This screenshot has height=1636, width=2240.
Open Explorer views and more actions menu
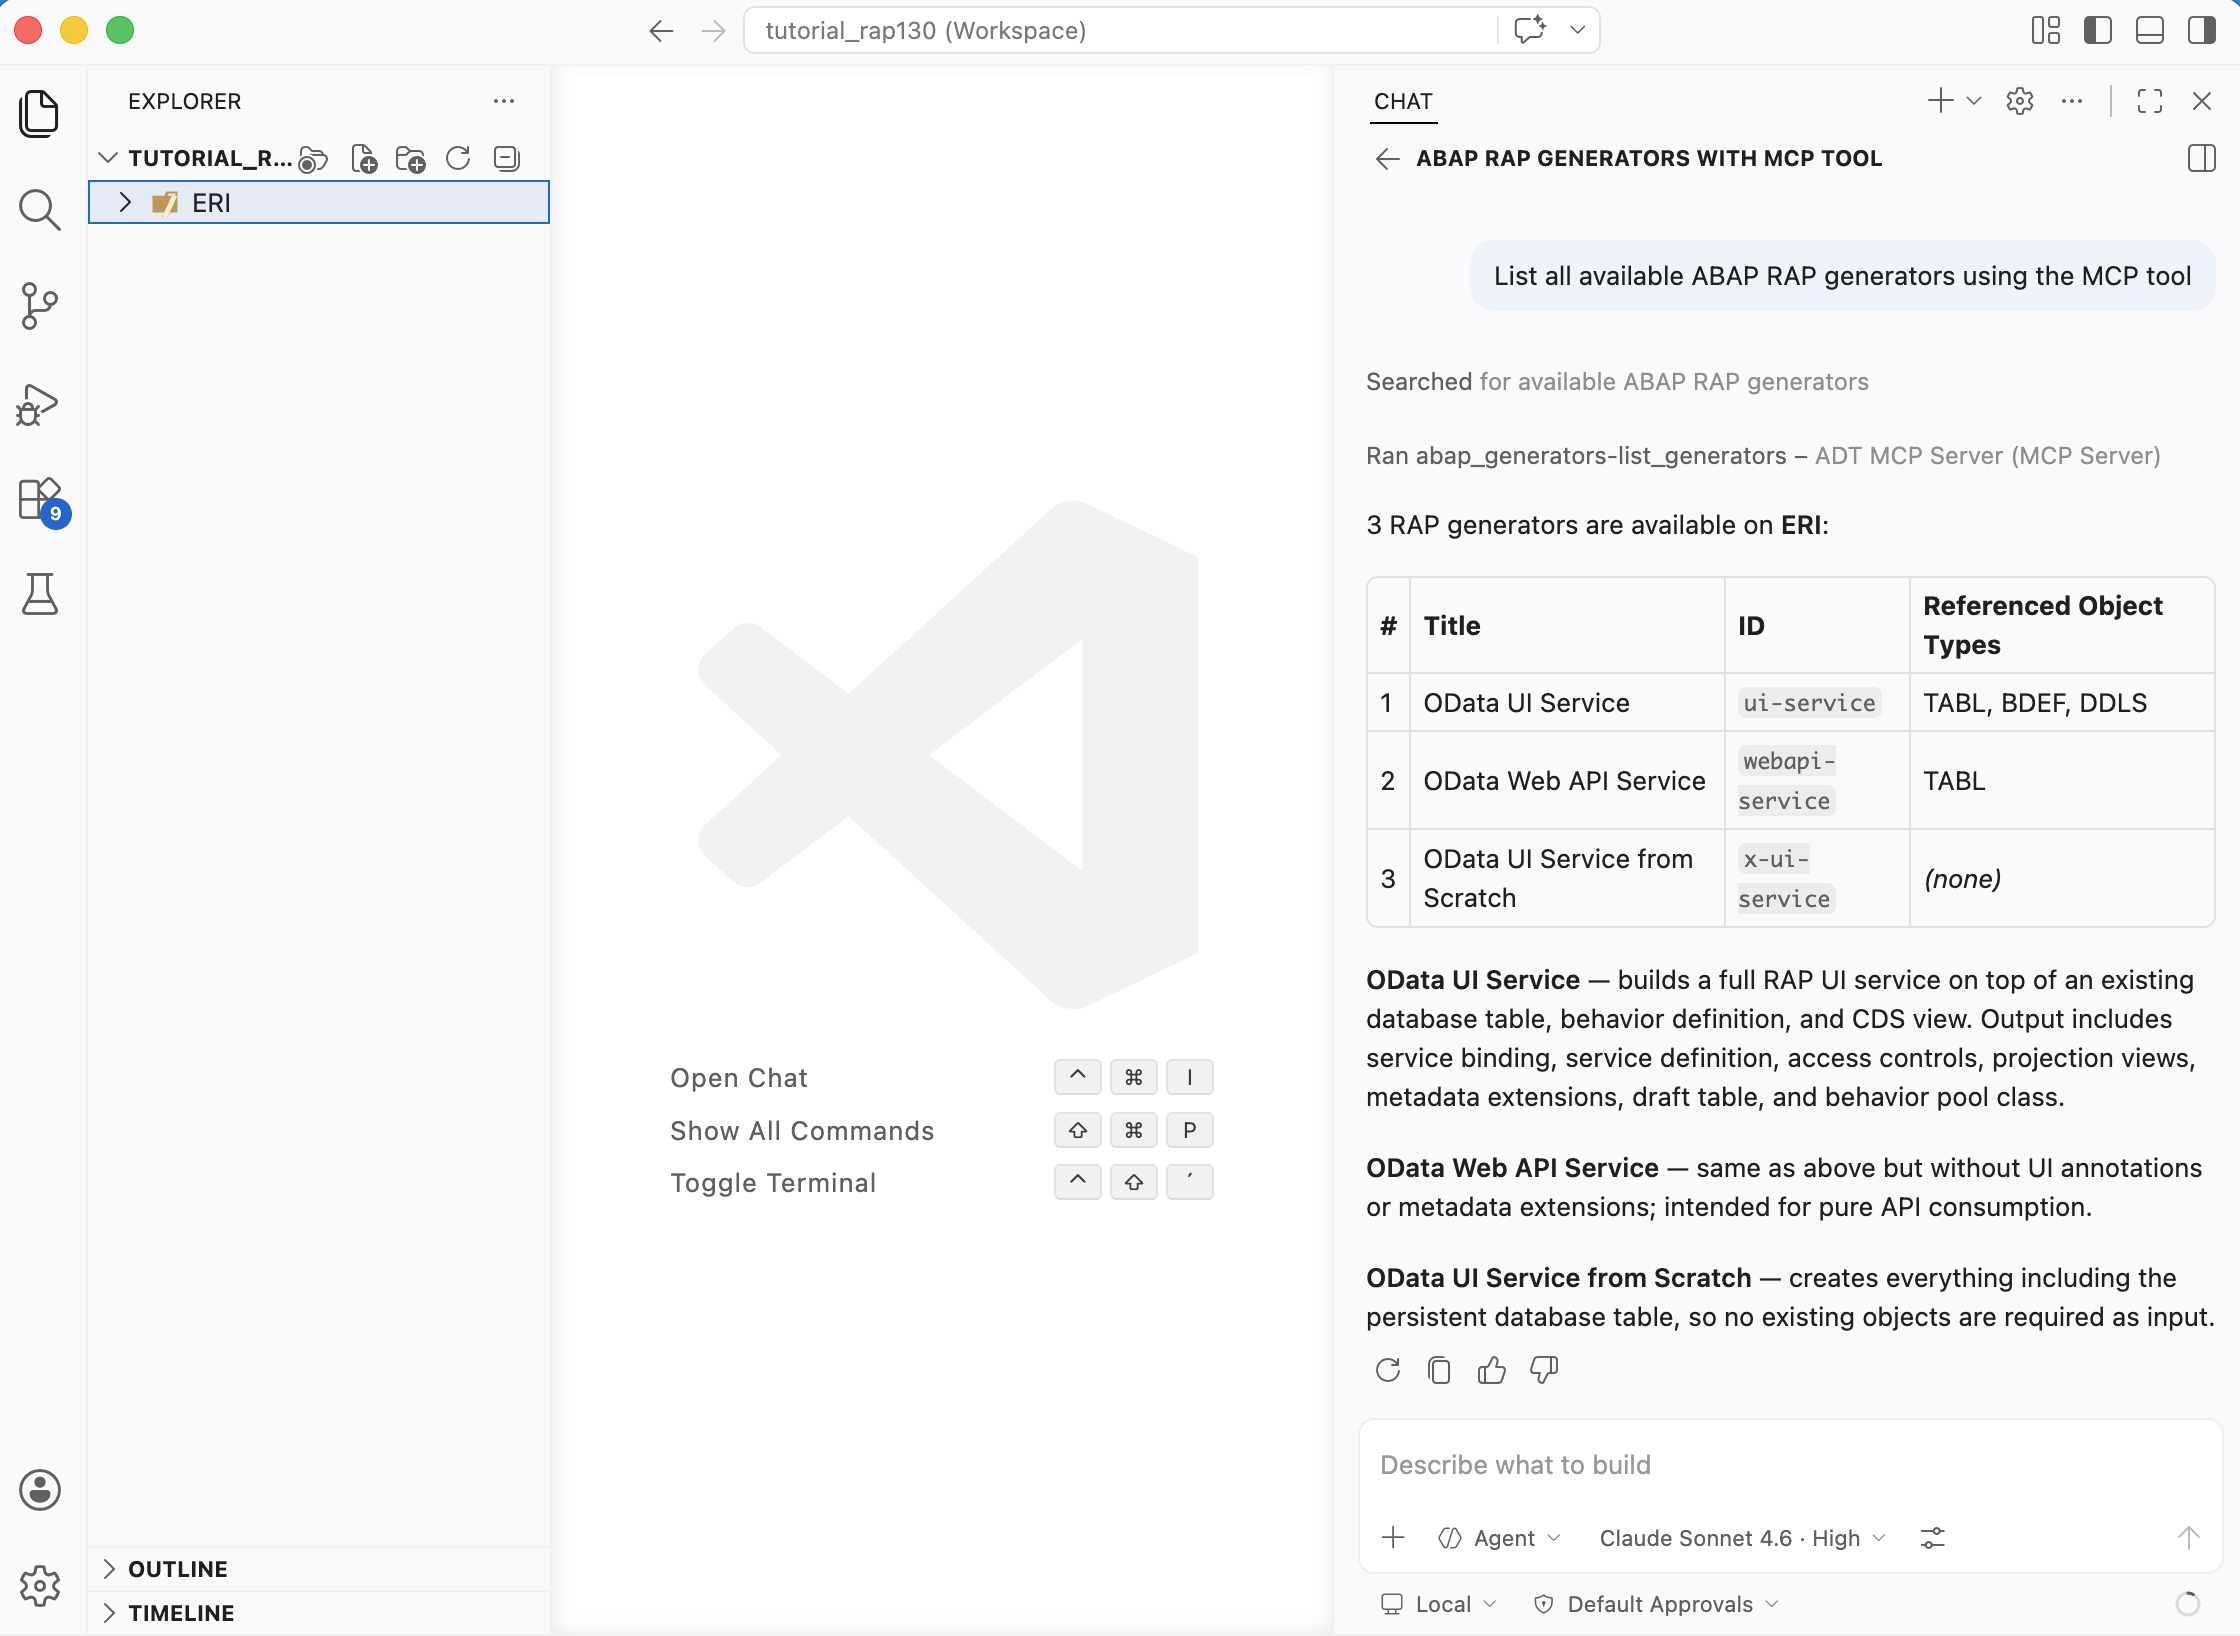click(504, 101)
